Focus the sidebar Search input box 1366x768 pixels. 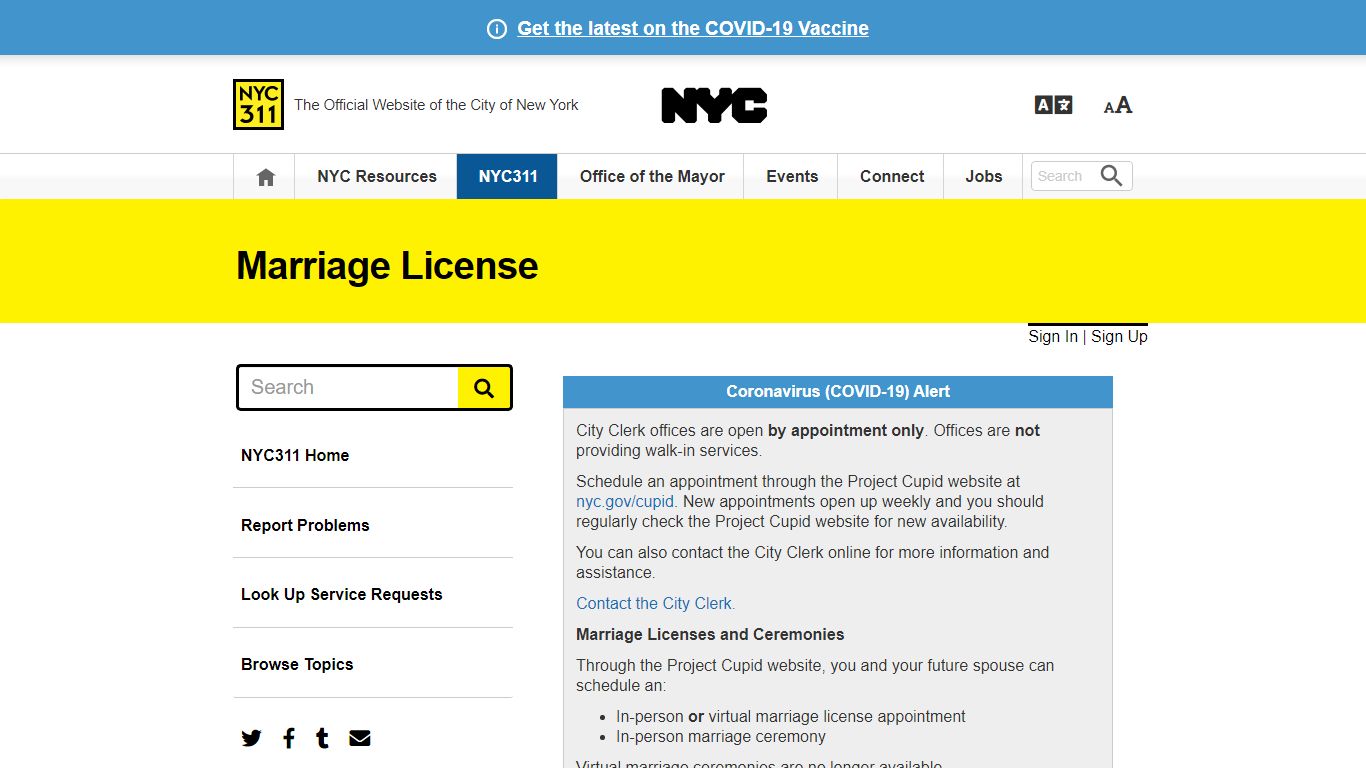coord(348,388)
